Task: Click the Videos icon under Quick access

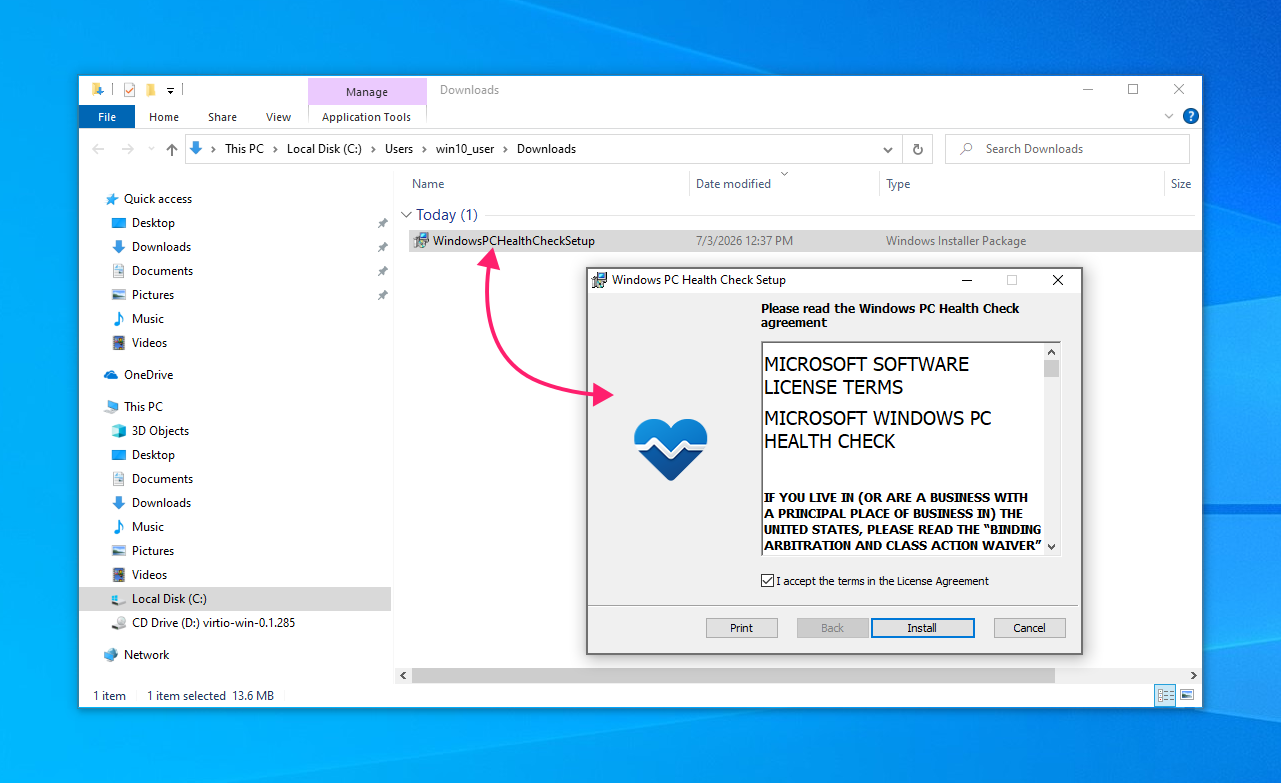Action: point(119,343)
